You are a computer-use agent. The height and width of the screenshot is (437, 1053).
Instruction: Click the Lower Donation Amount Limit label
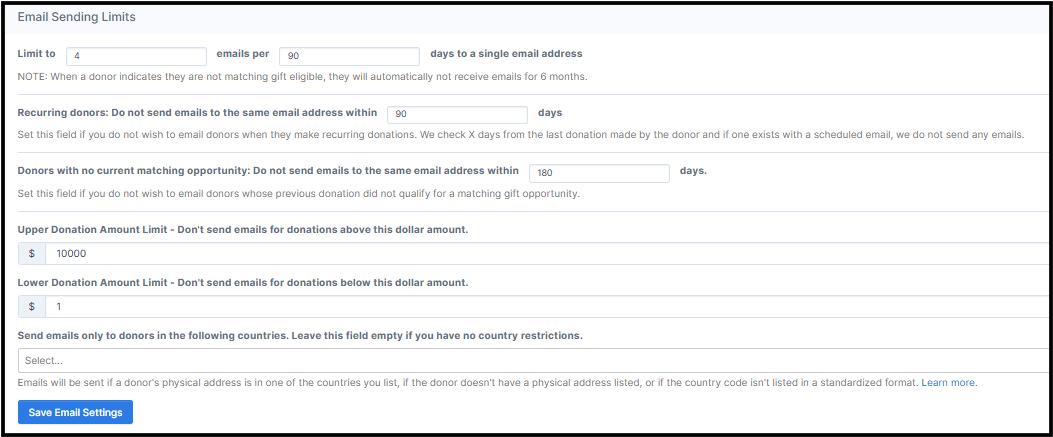point(242,283)
